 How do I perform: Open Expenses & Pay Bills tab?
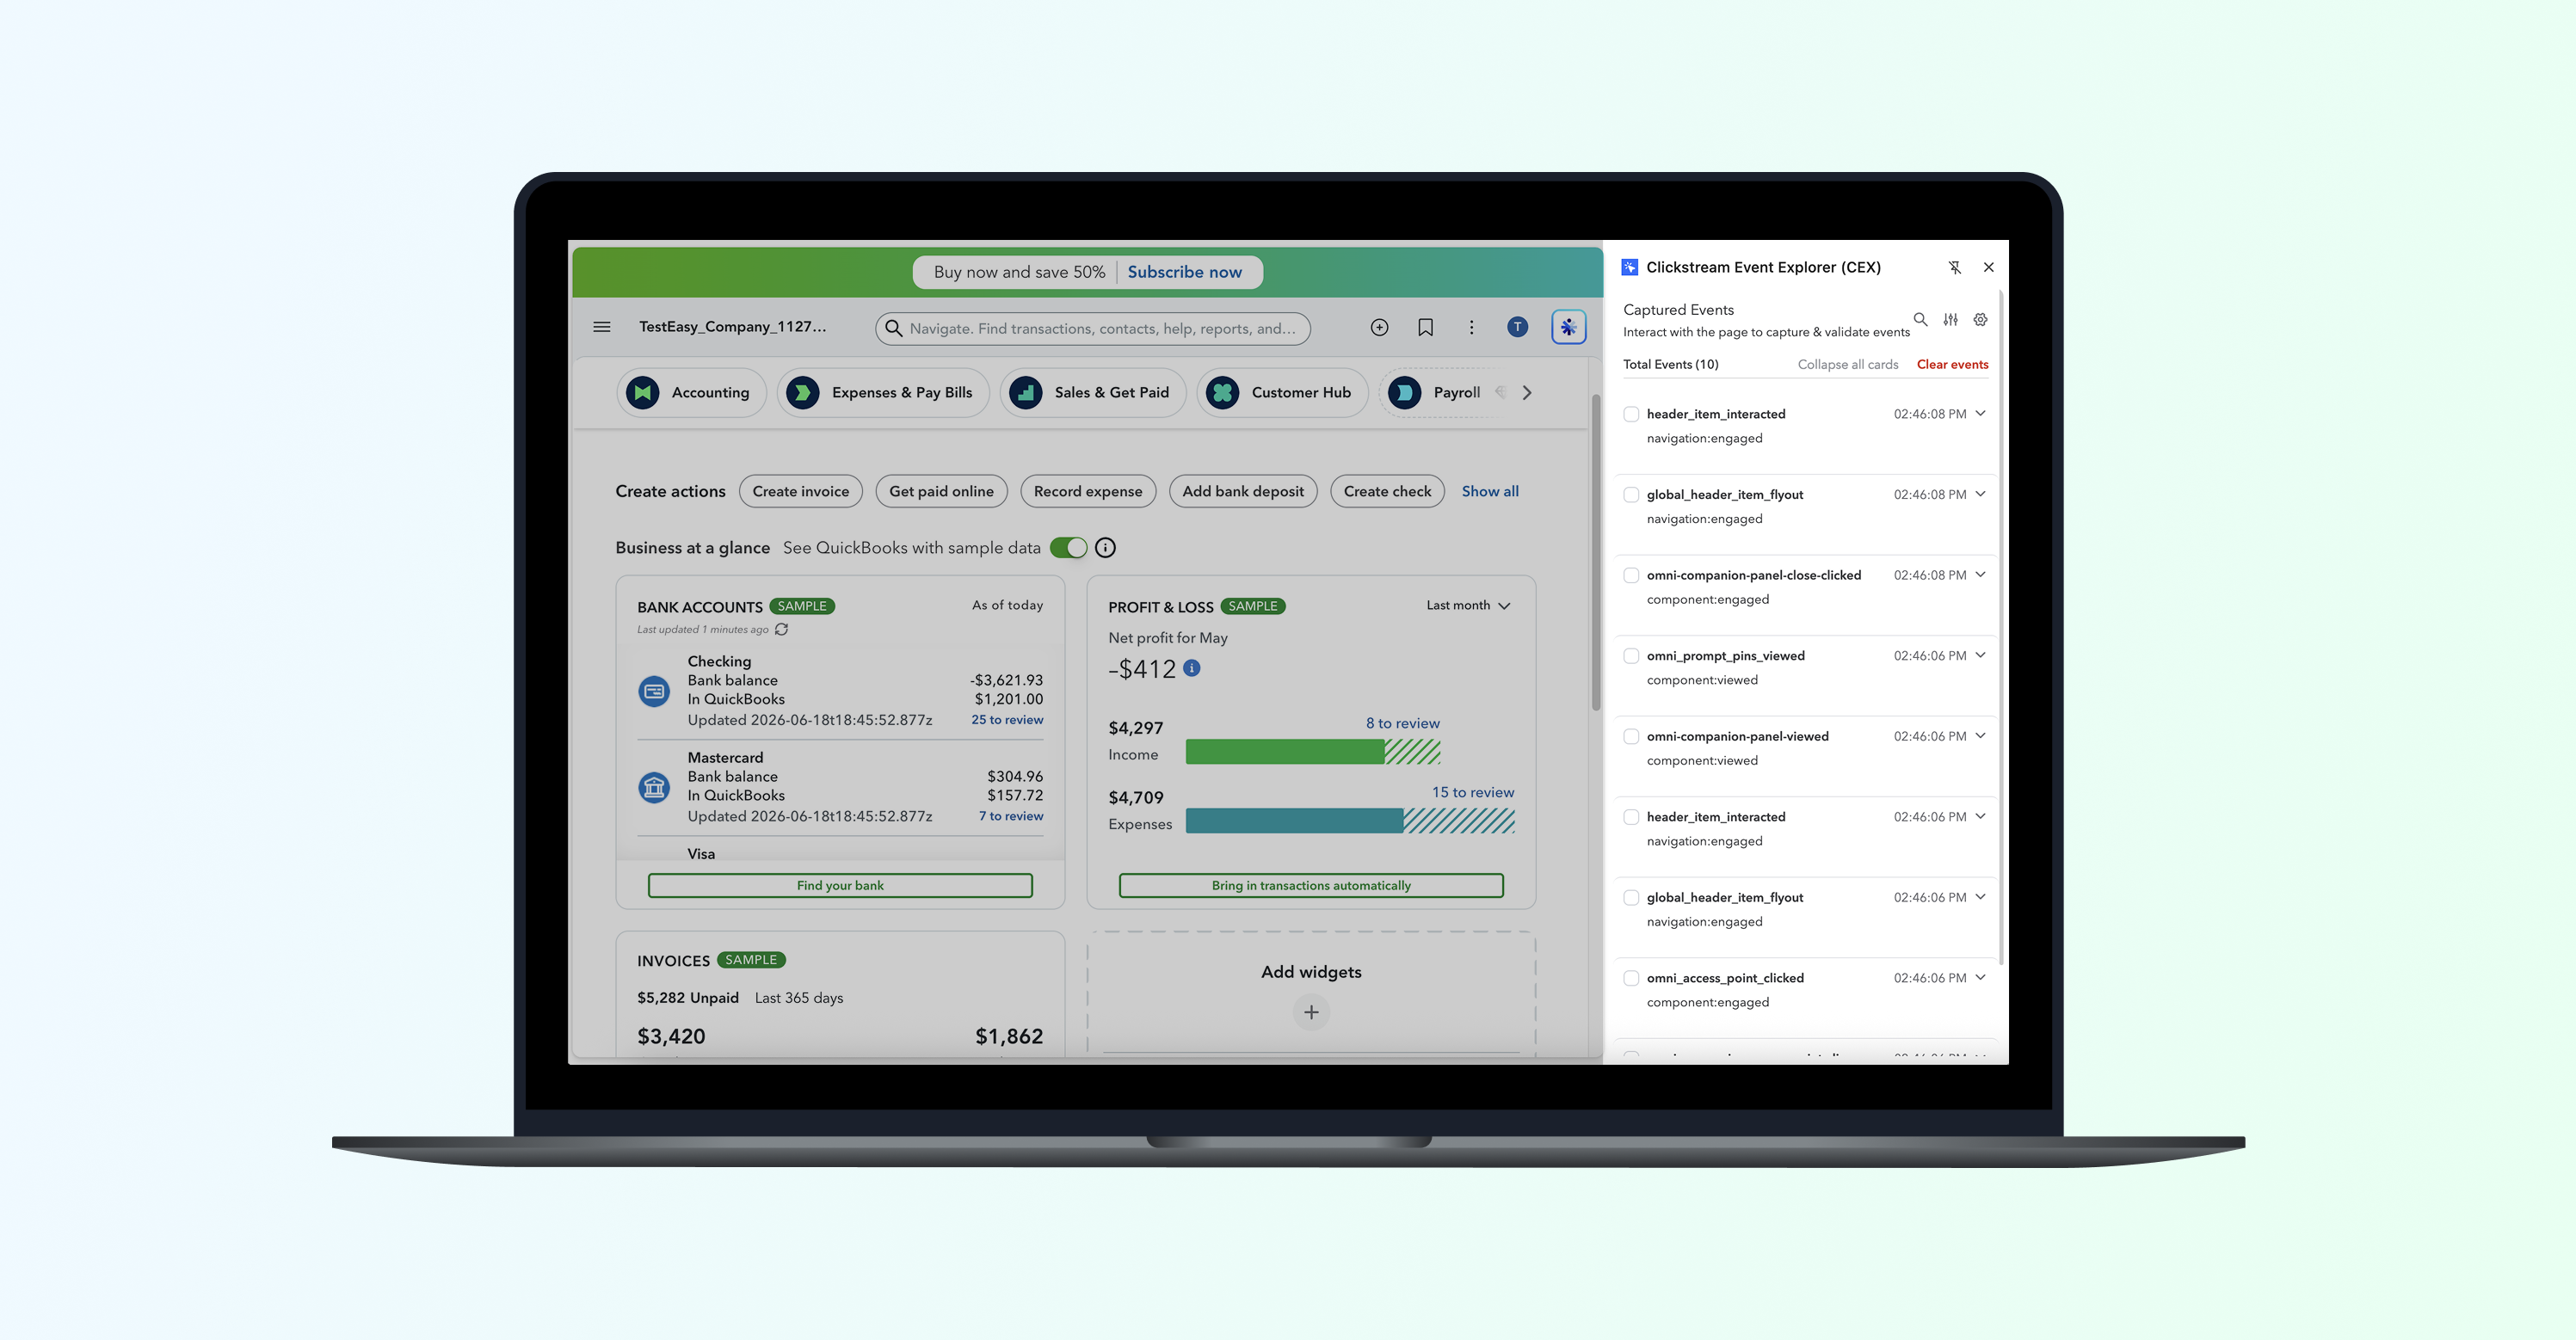(x=883, y=393)
